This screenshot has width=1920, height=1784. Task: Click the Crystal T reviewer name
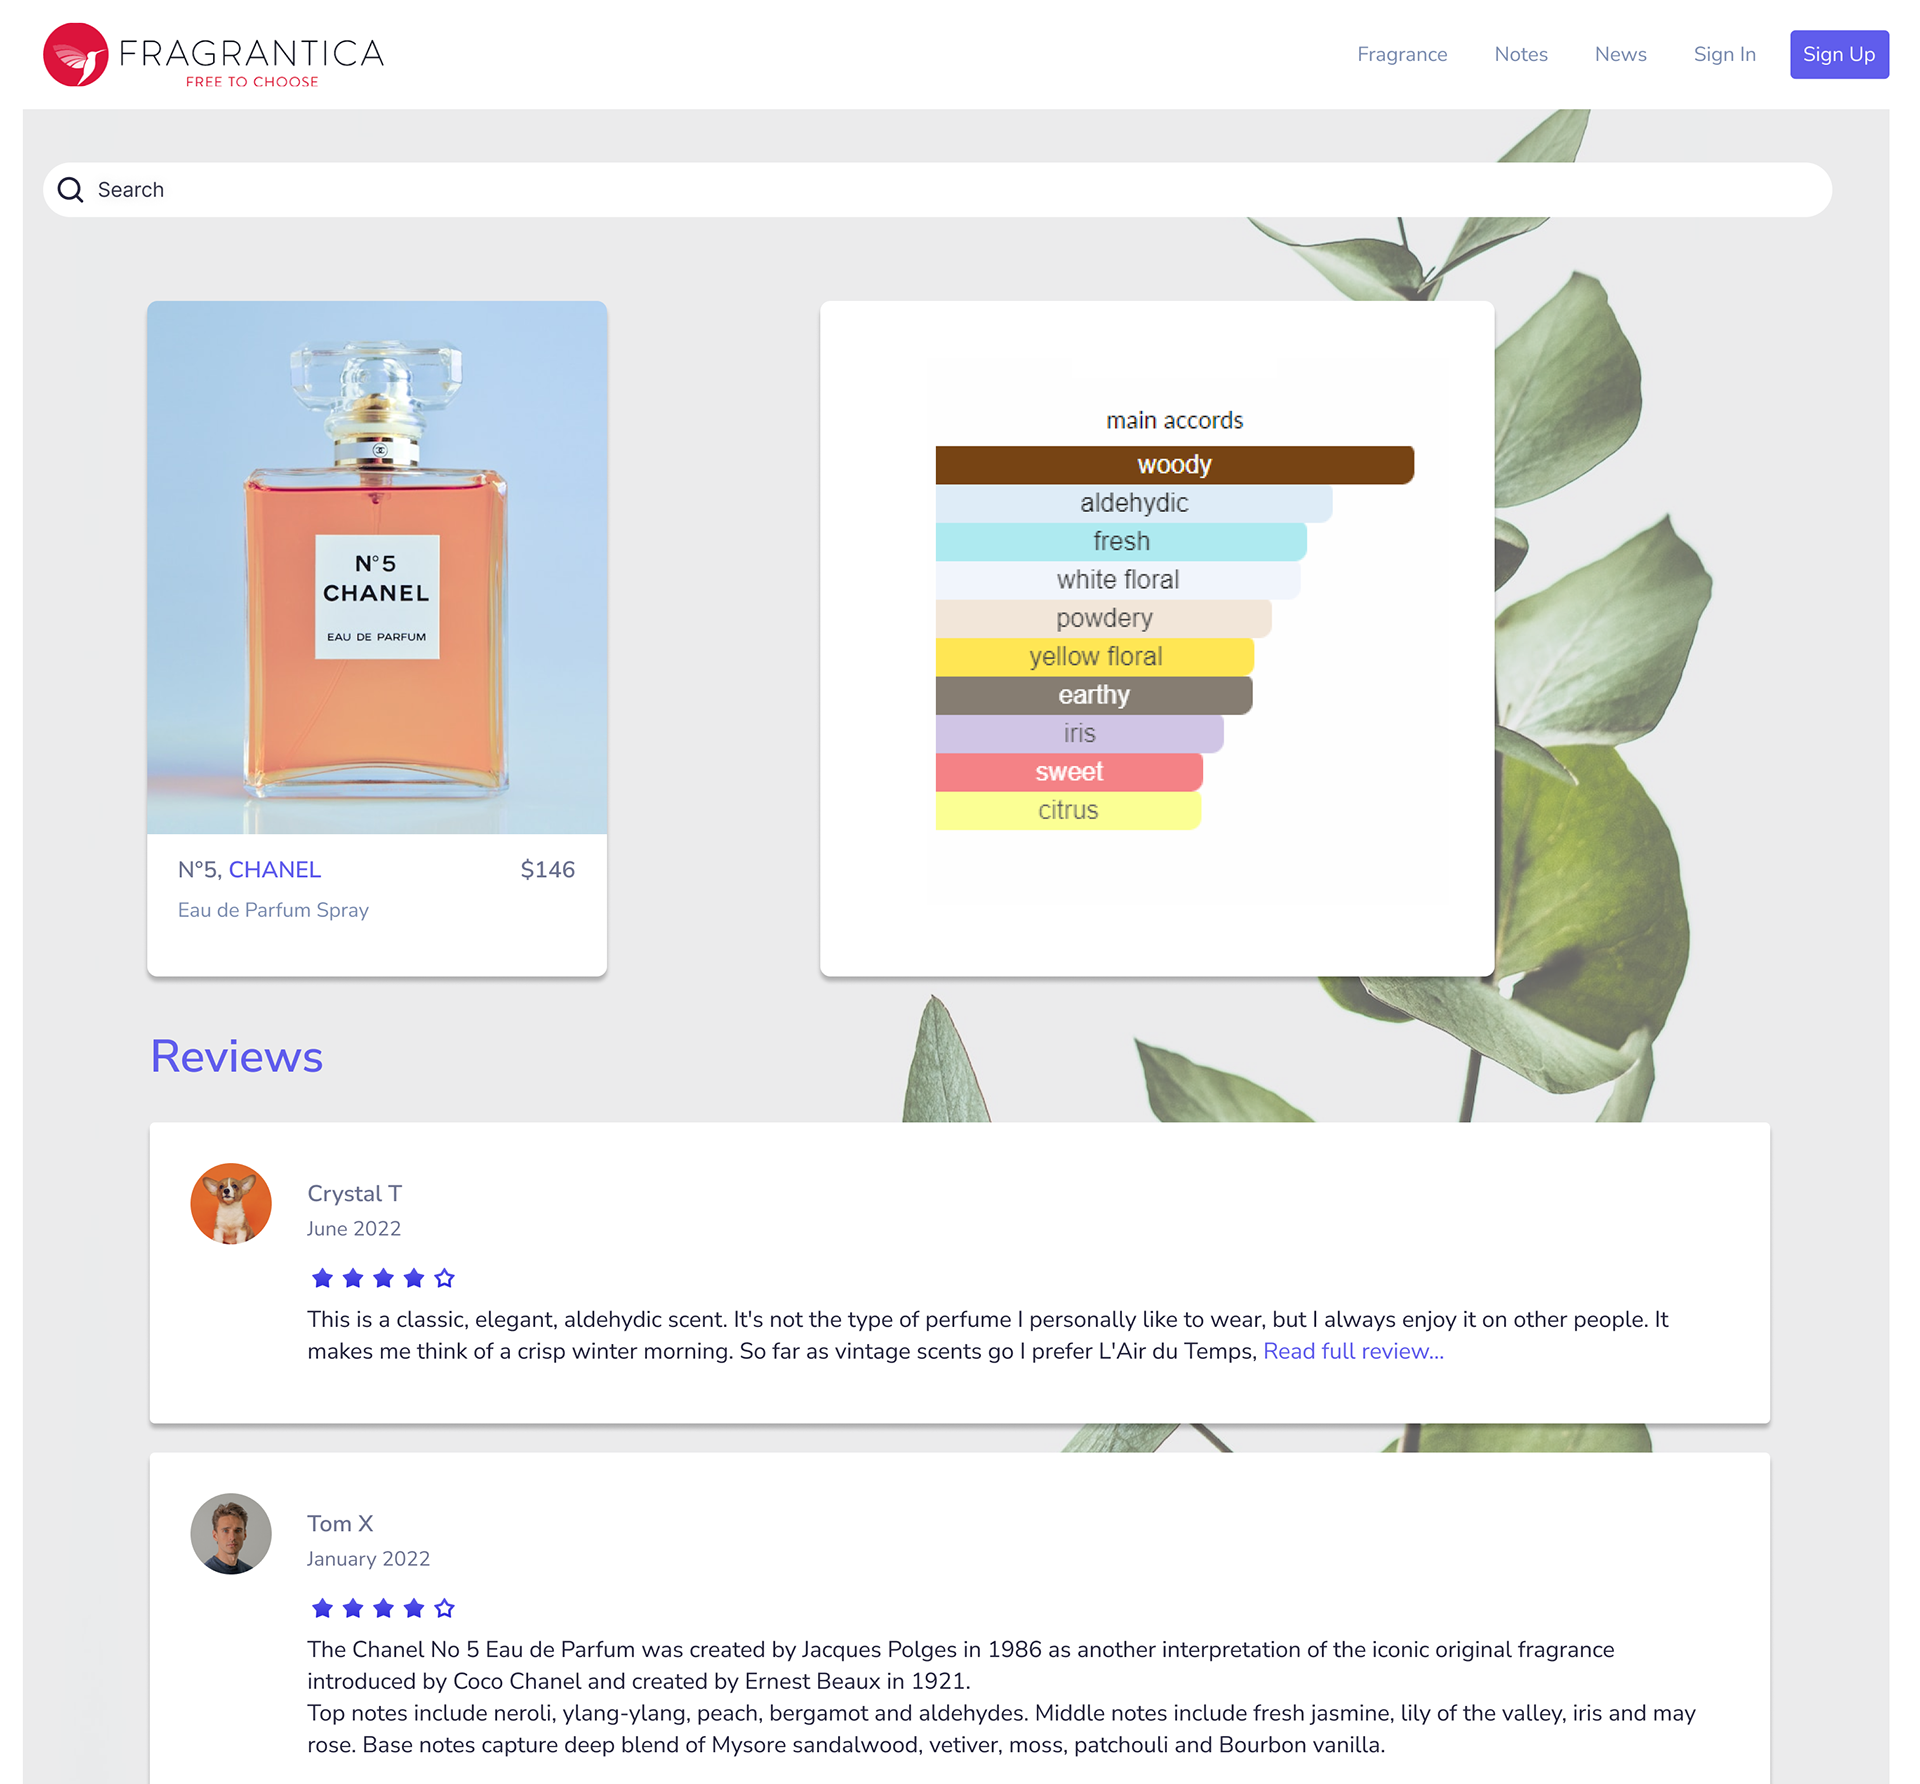(x=354, y=1194)
